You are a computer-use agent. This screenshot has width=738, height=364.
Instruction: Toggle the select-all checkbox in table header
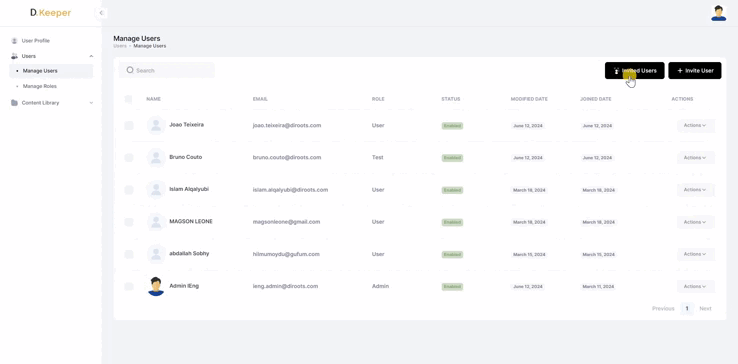click(128, 99)
